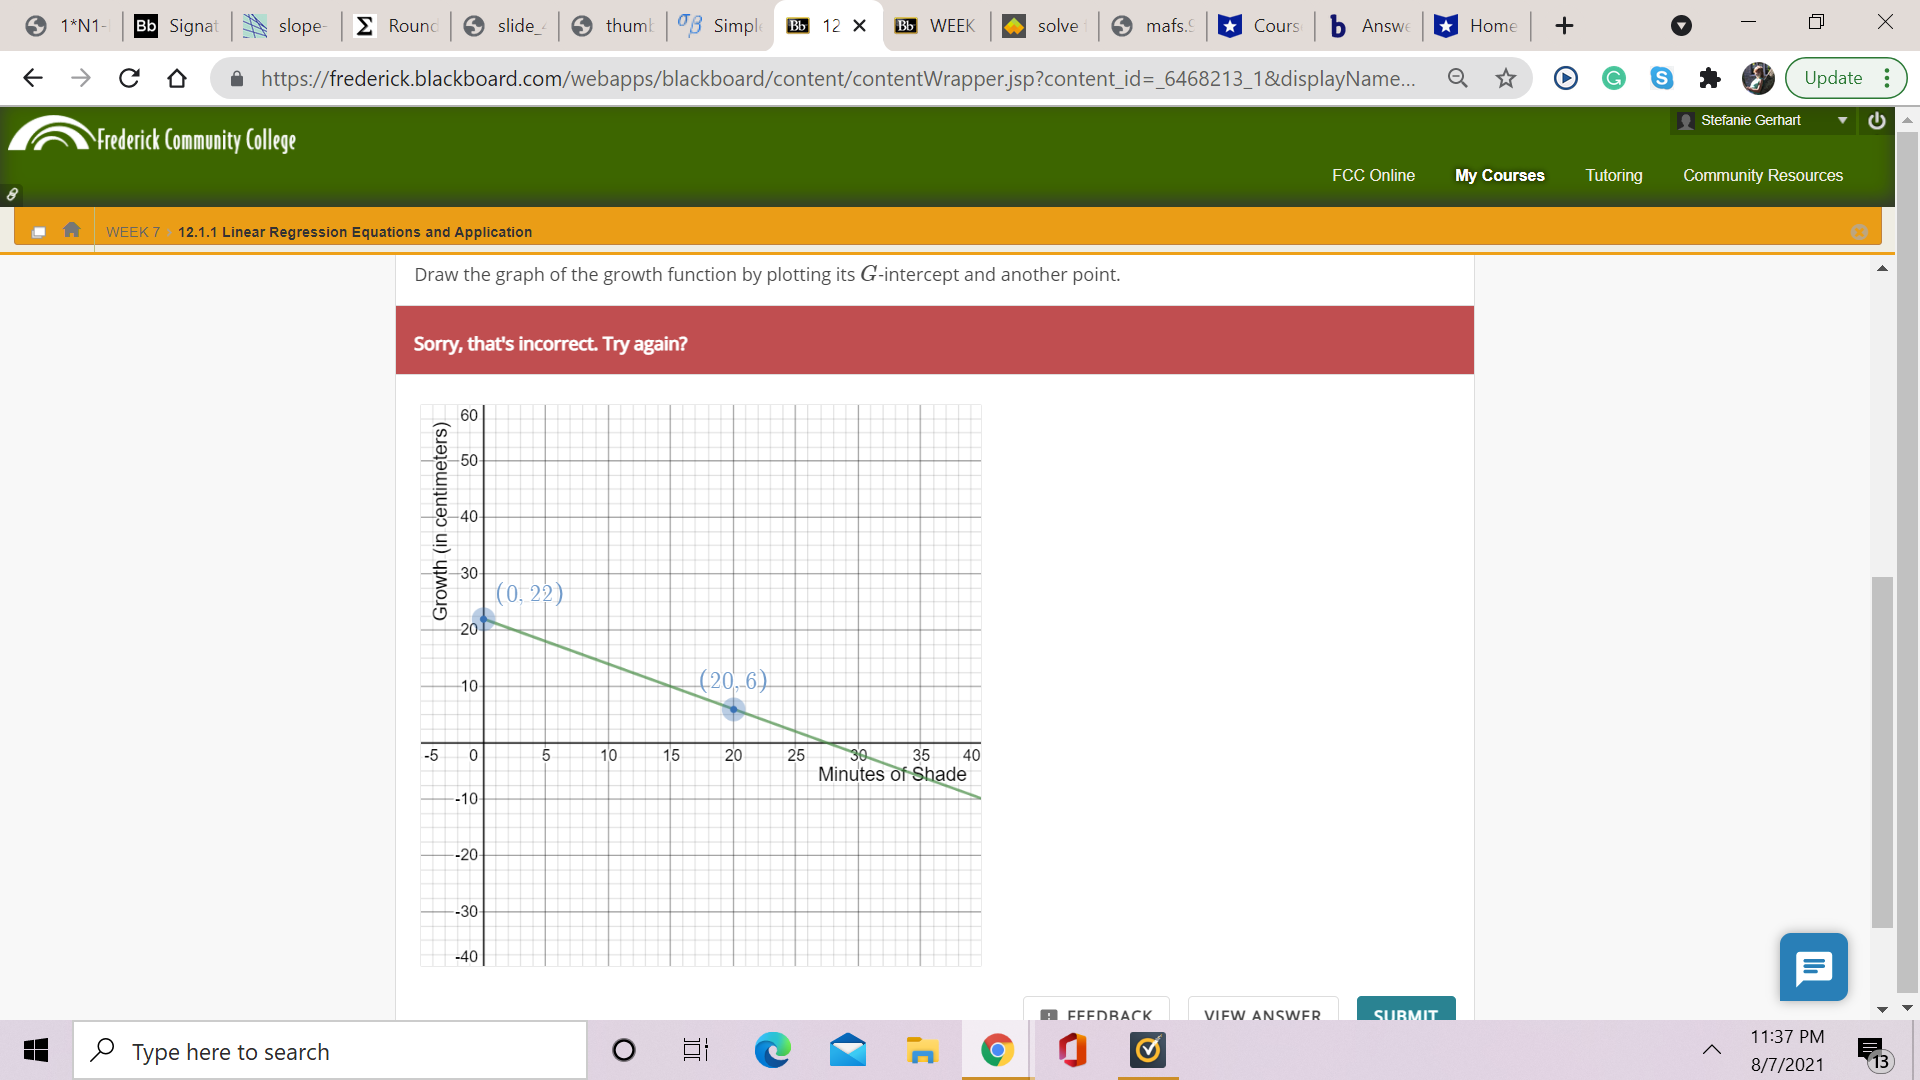Open the My Courses menu item
Screen dimensions: 1920x1080
click(1499, 175)
